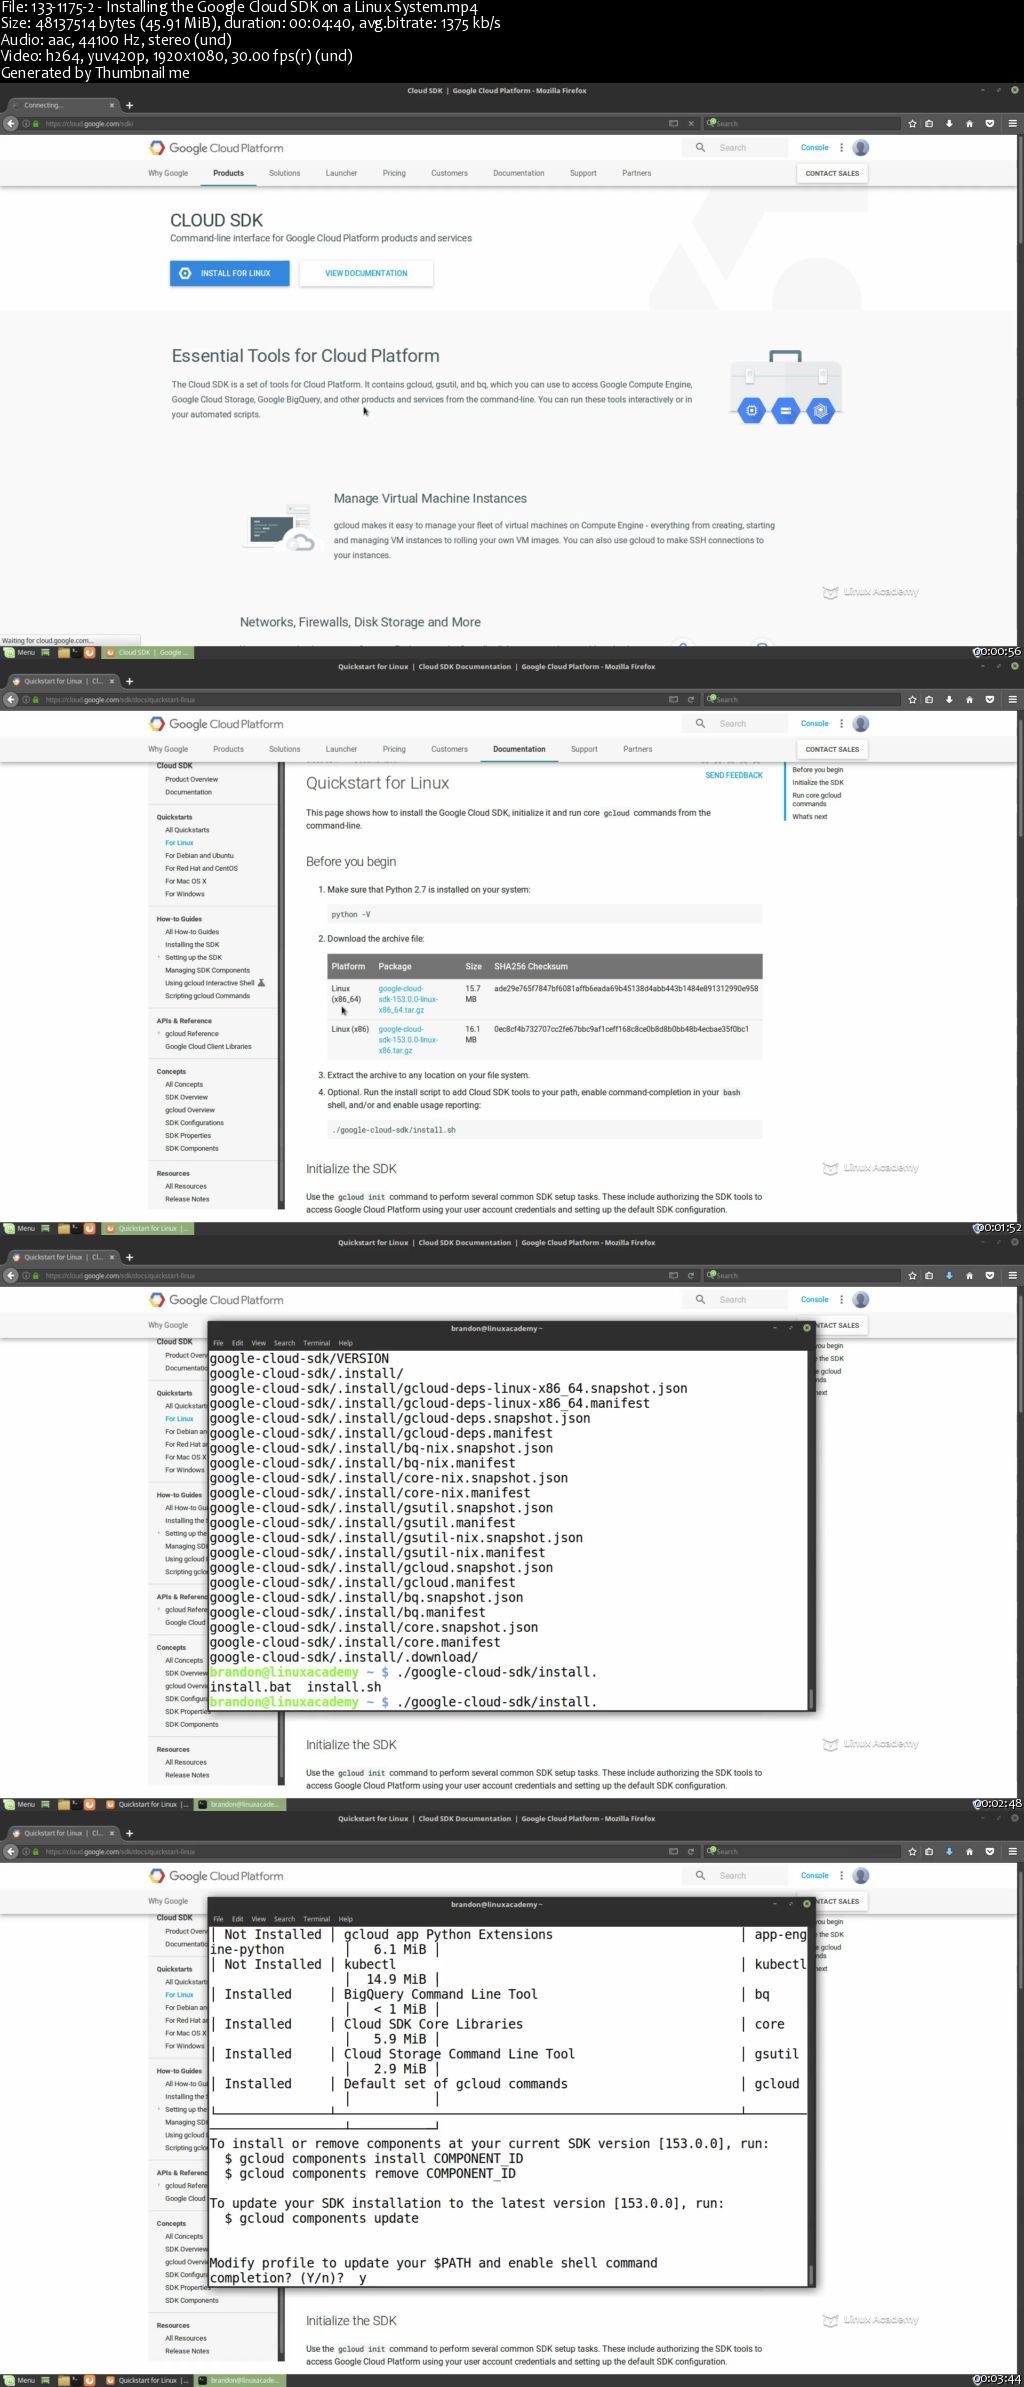This screenshot has width=1024, height=2387.
Task: Go back in the first frame's Firefox toolbar
Action: (11, 123)
